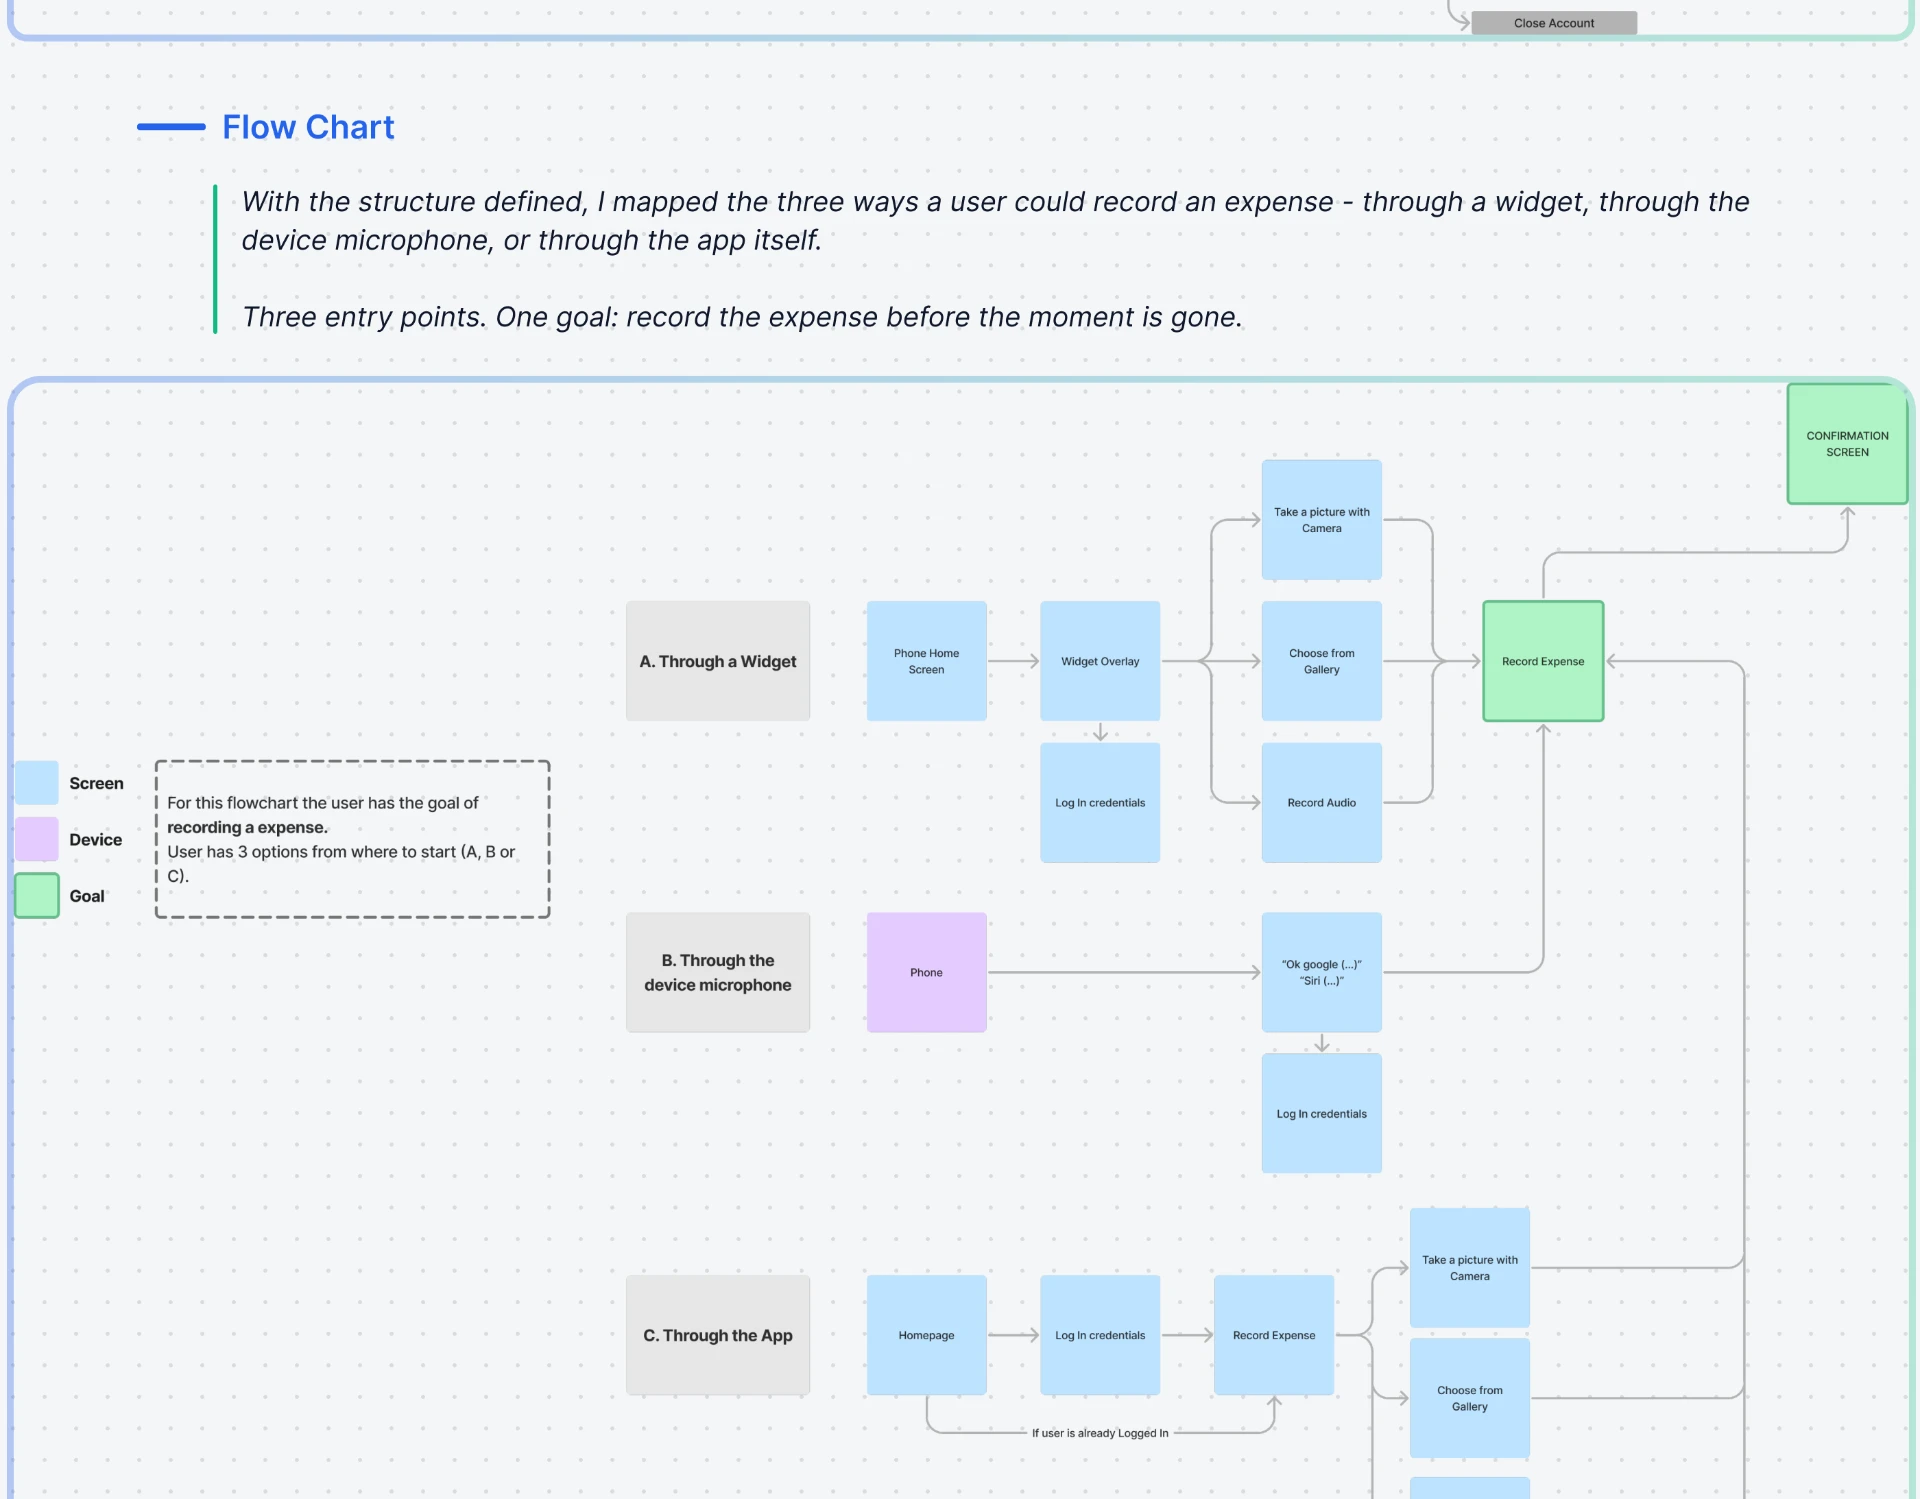1920x1499 pixels.
Task: Select the purple Phone device node
Action: (926, 972)
